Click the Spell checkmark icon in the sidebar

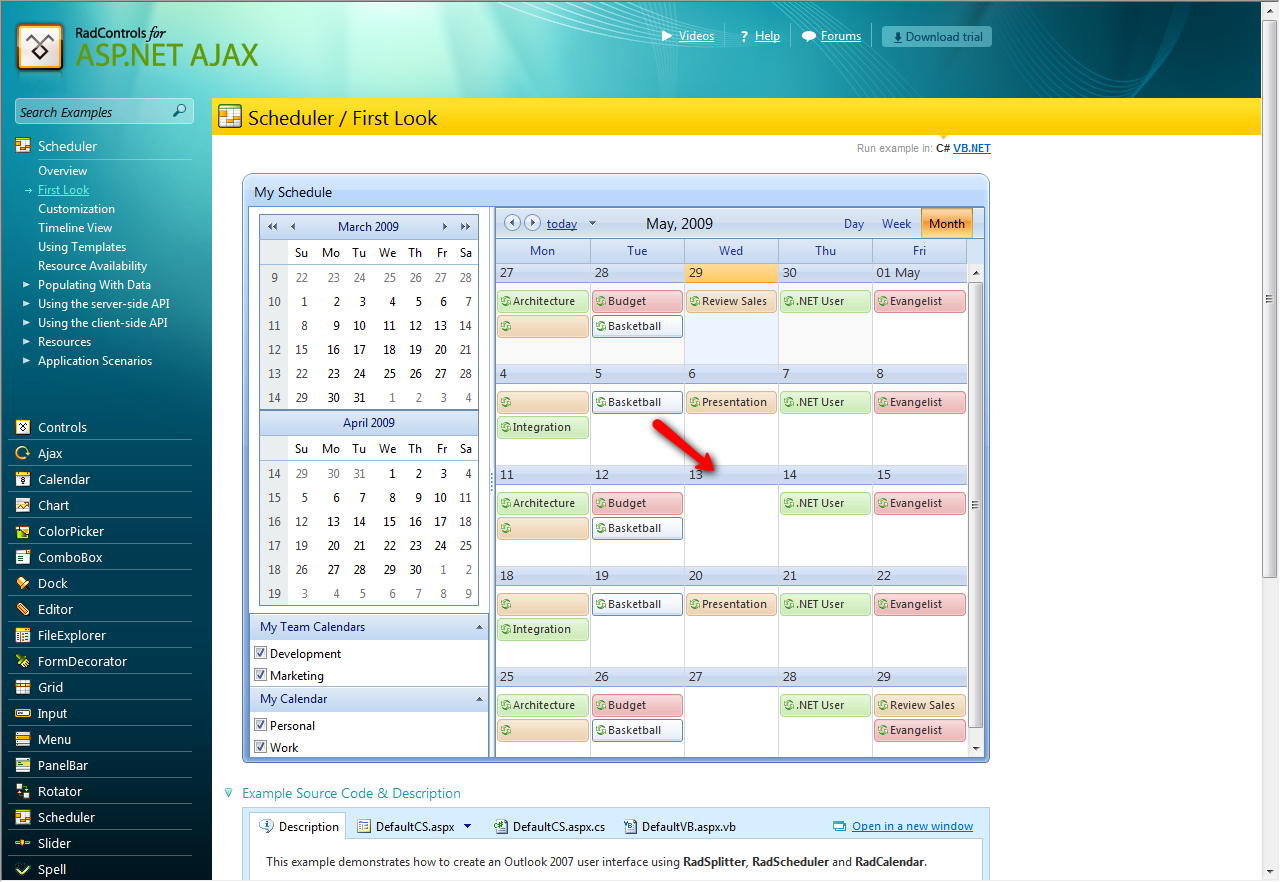coord(23,869)
